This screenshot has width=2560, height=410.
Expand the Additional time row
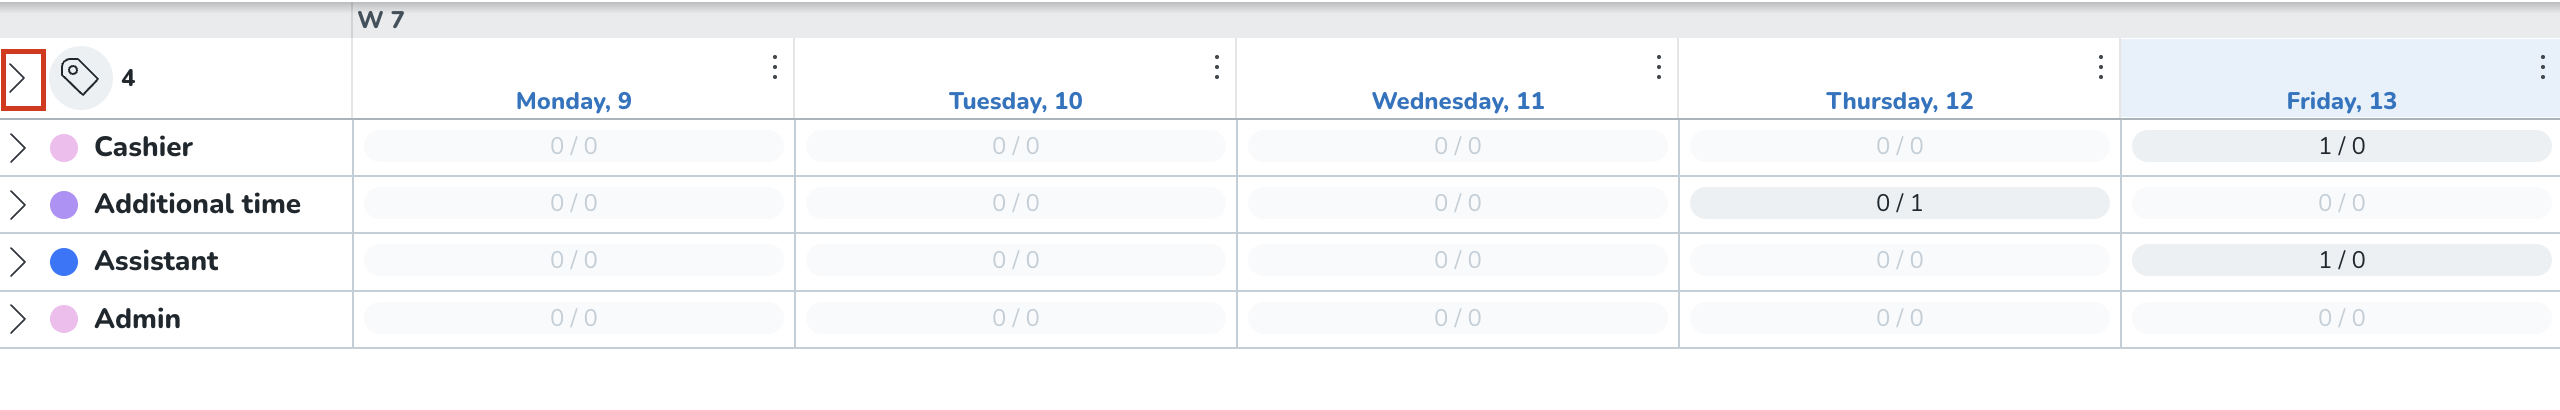pos(18,205)
